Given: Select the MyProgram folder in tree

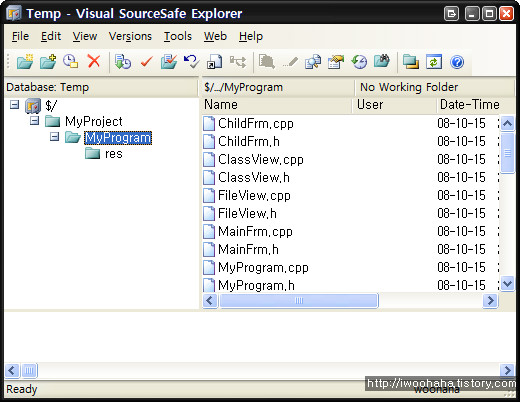Looking at the screenshot, I should (118, 138).
